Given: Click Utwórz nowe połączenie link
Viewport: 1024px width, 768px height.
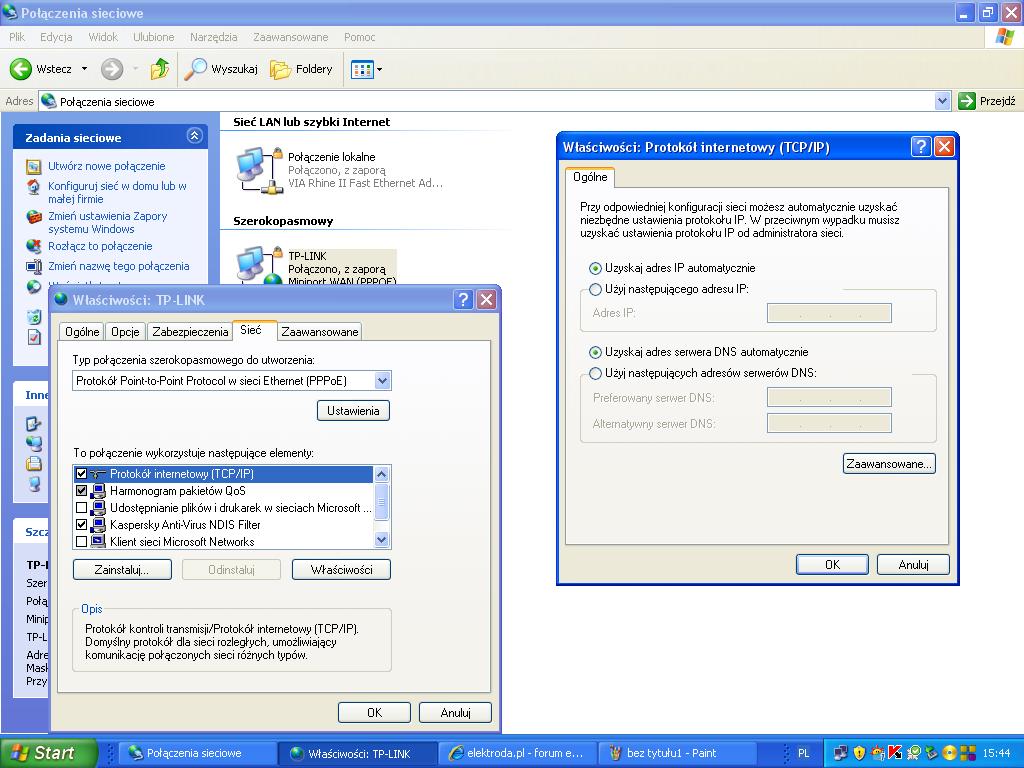Looking at the screenshot, I should point(106,166).
